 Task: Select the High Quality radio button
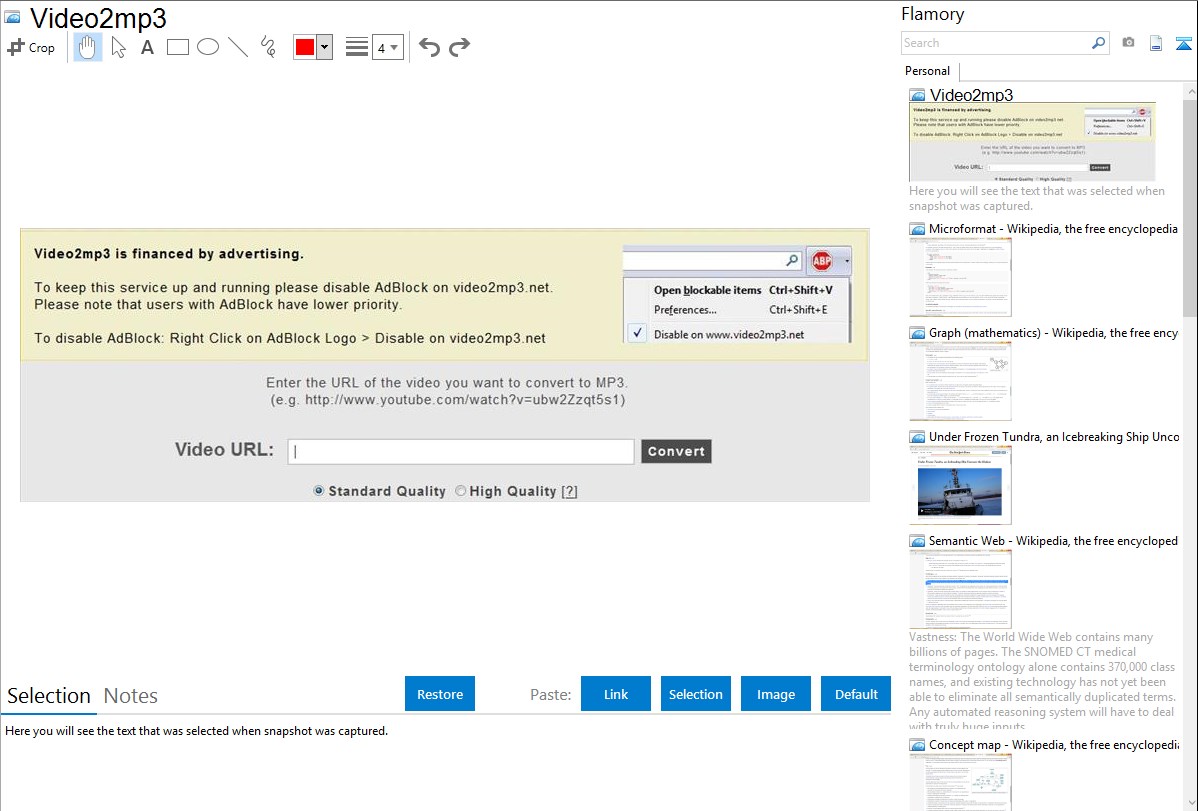point(461,491)
